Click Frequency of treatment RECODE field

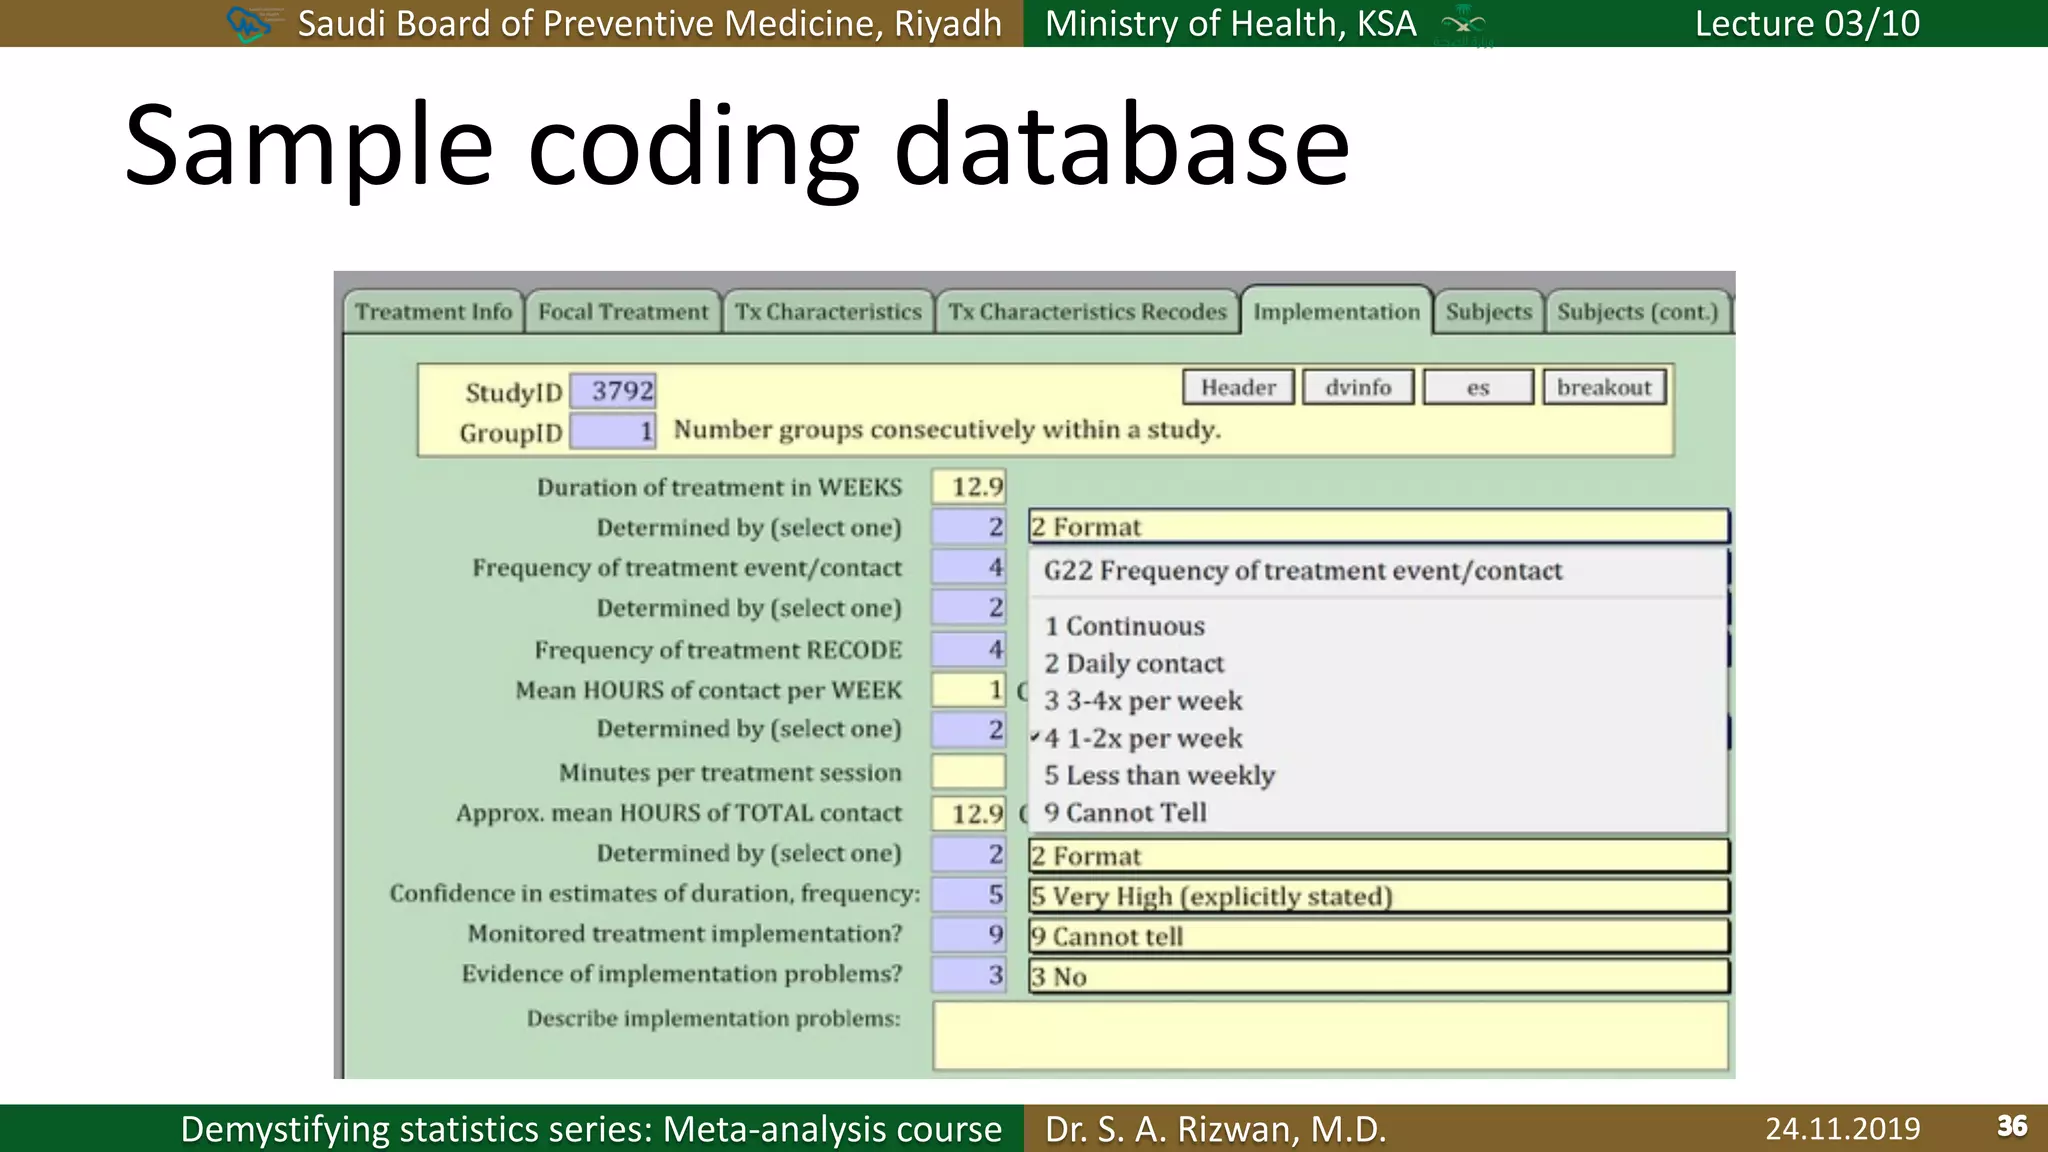pyautogui.click(x=968, y=649)
